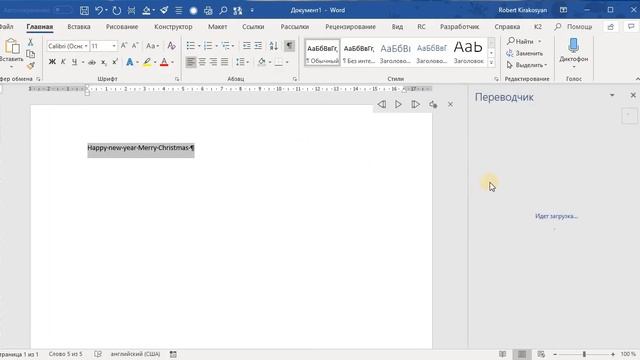
Task: Close the Переводчик pane
Action: tap(633, 95)
